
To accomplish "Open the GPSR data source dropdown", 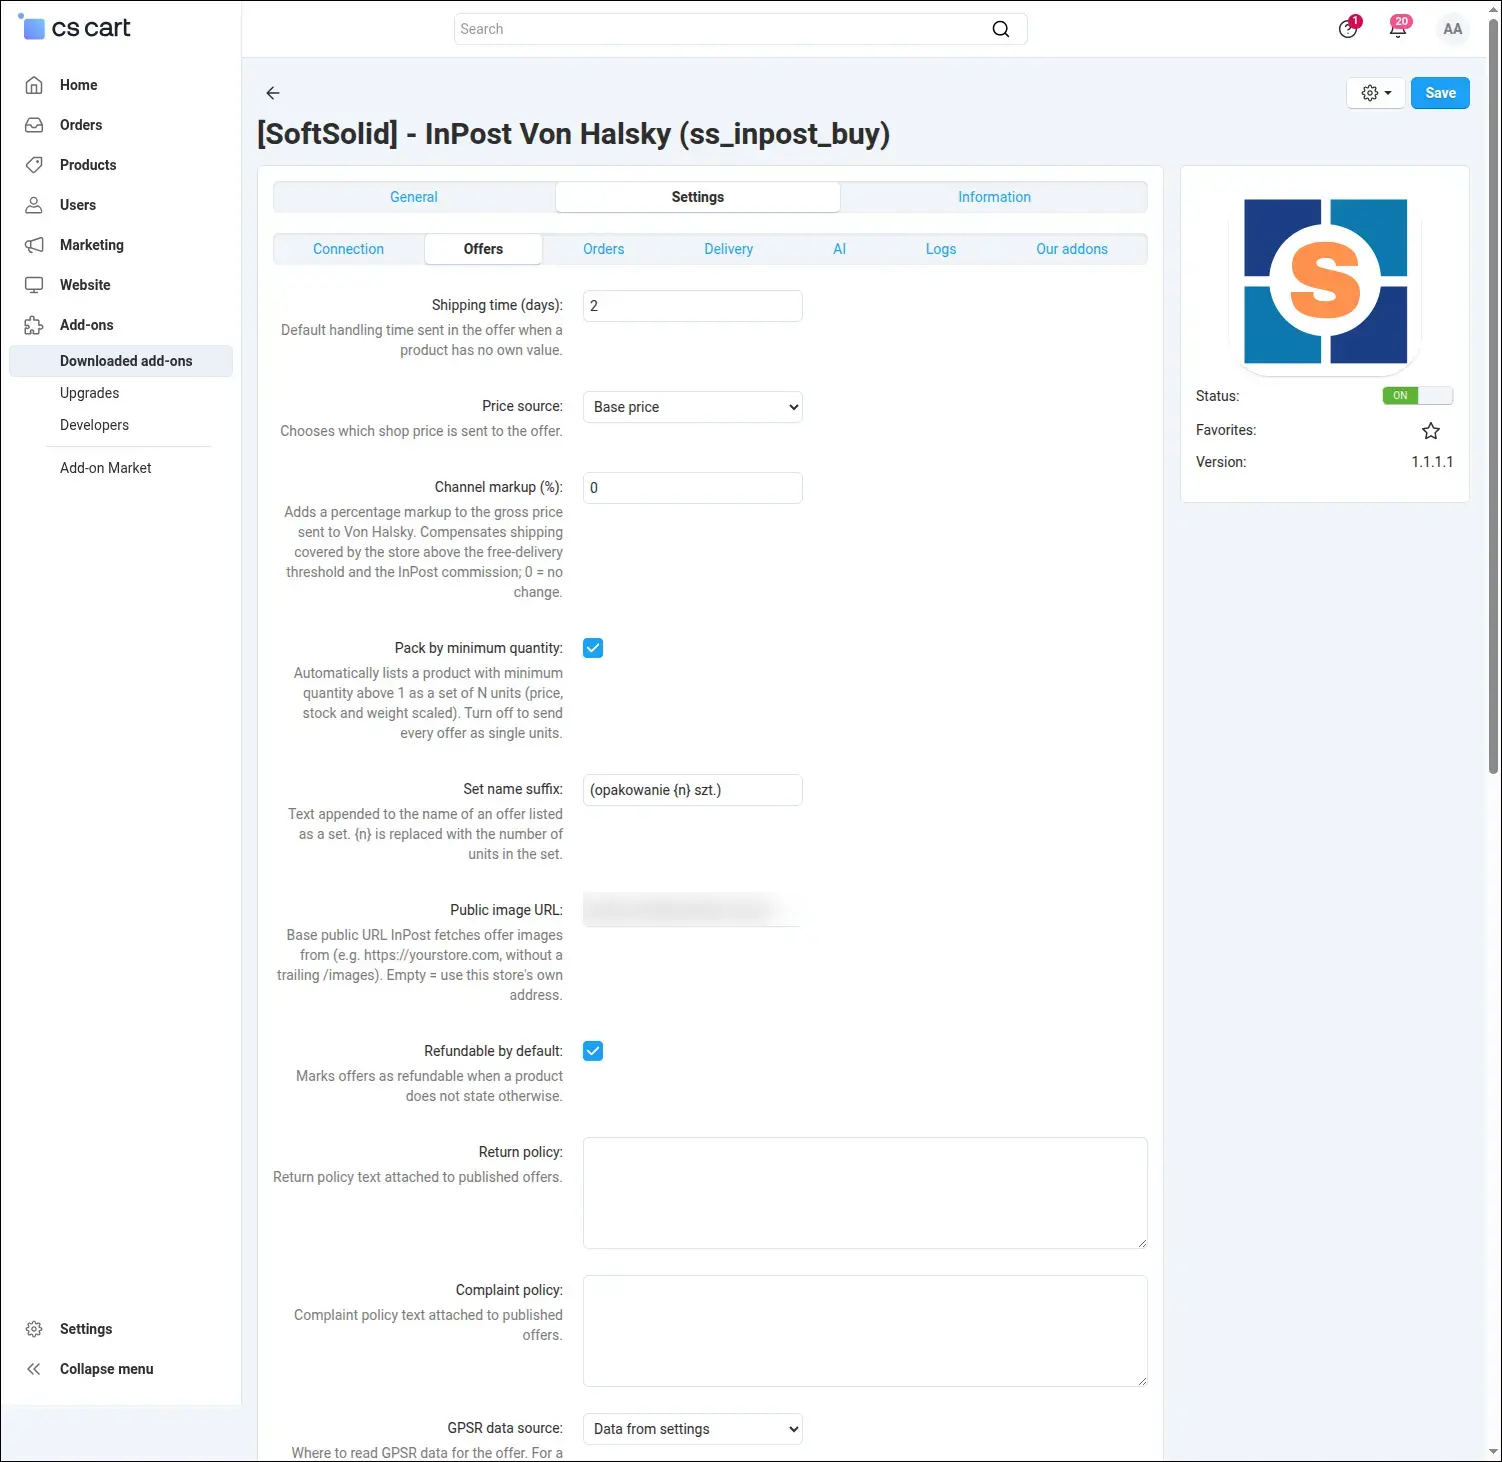I will (693, 1429).
